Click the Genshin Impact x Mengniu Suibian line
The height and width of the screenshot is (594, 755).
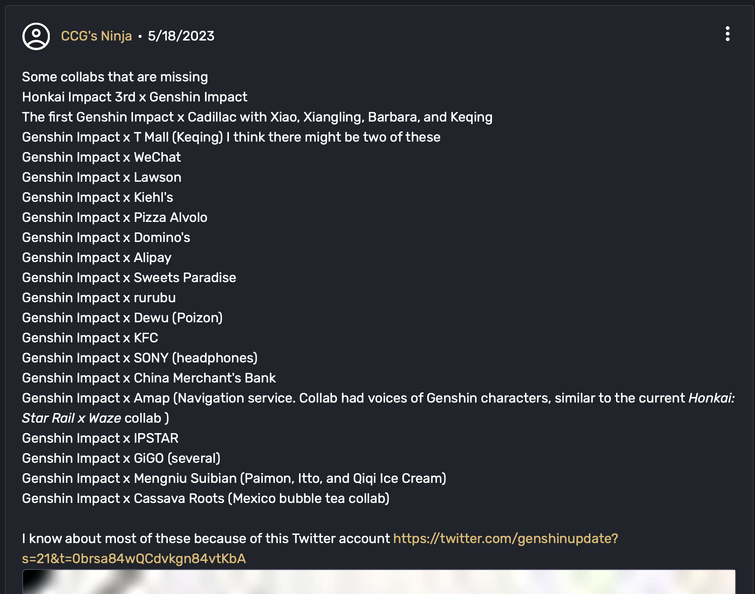234,478
